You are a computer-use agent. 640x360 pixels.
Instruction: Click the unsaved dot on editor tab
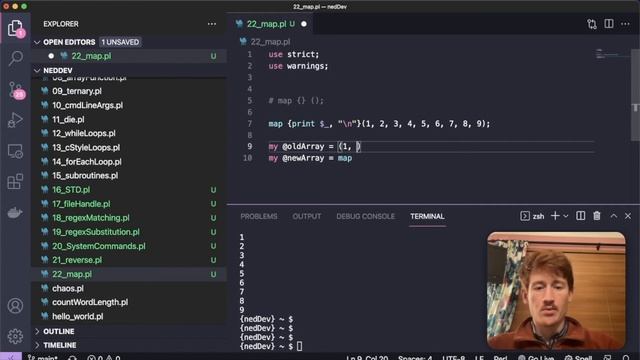coord(304,24)
